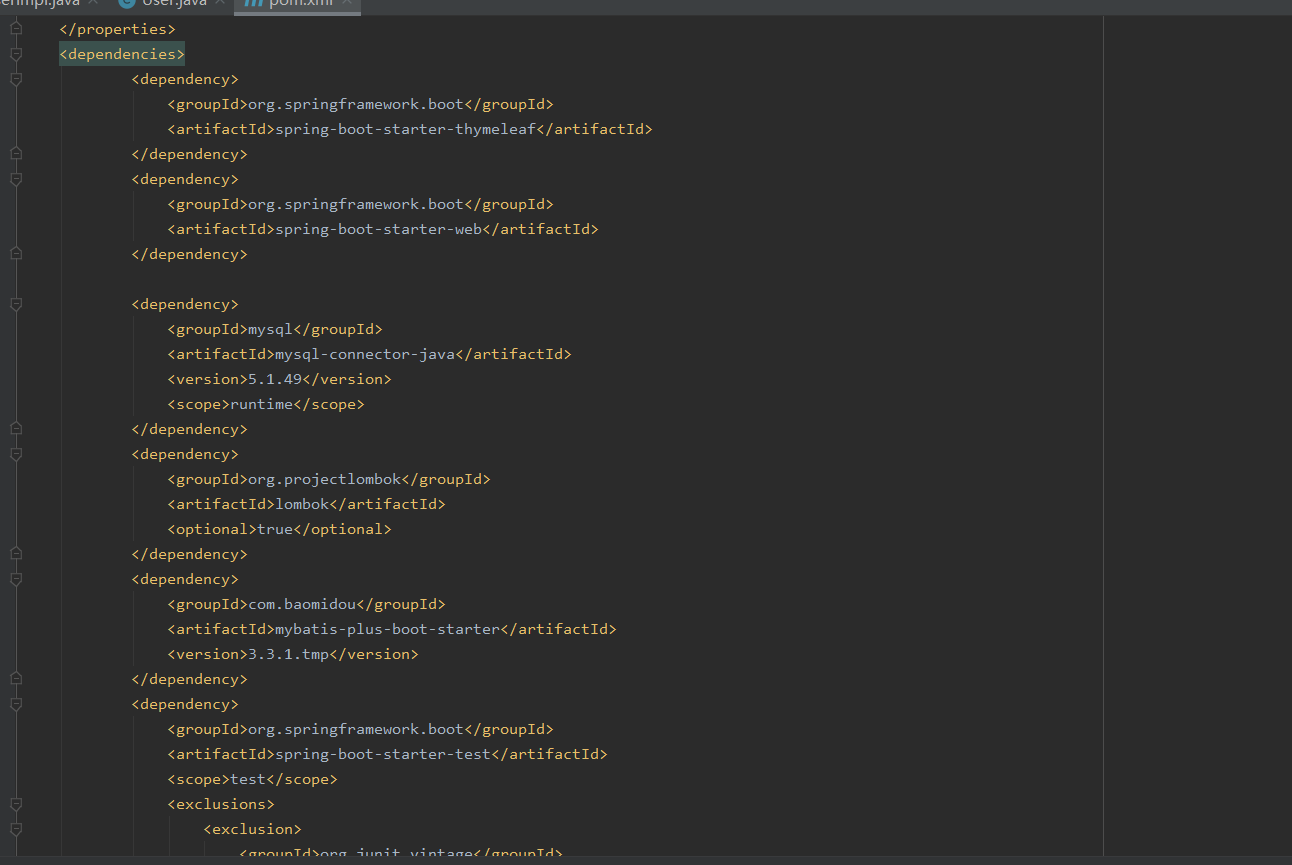Viewport: 1292px width, 865px height.
Task: Click the scope test line
Action: tap(252, 779)
